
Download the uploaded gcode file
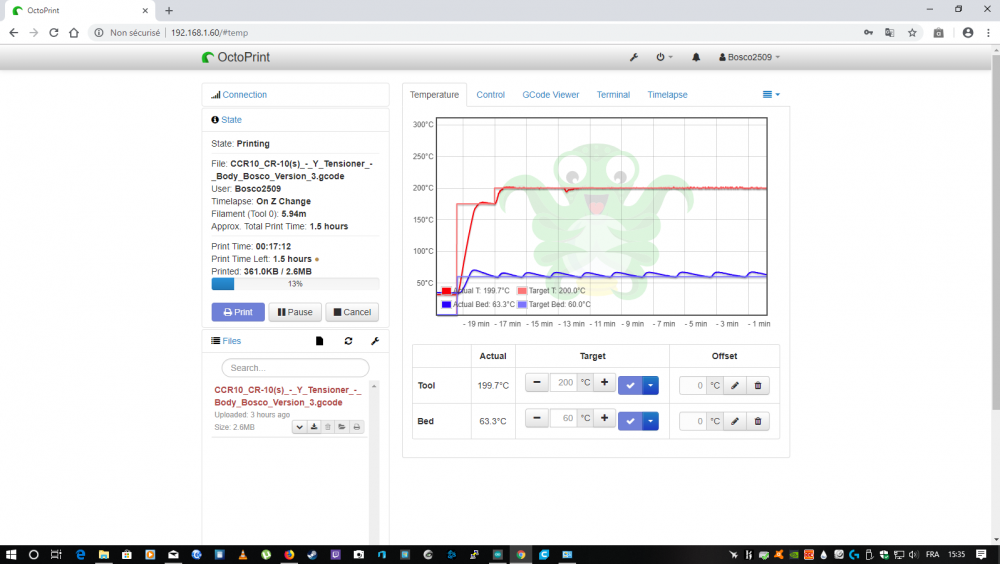point(314,427)
